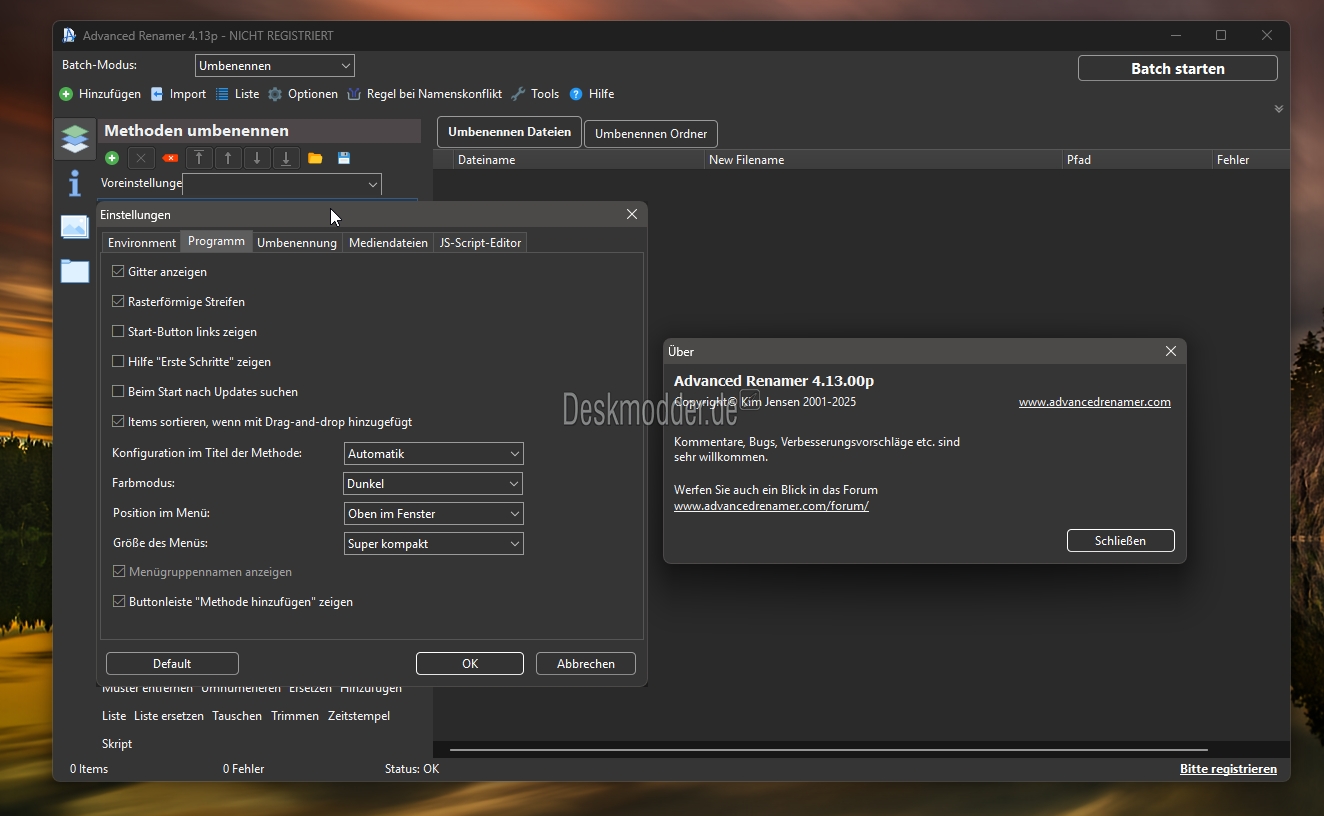Open the Voreinstellungen dropdown
The width and height of the screenshot is (1324, 816).
[x=282, y=184]
